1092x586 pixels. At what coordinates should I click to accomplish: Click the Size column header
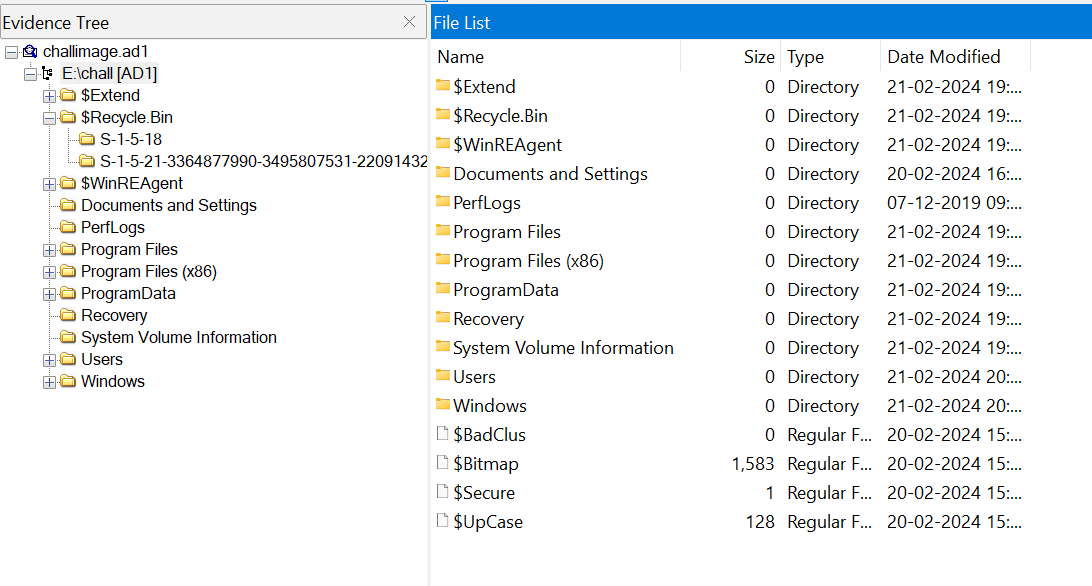[758, 57]
